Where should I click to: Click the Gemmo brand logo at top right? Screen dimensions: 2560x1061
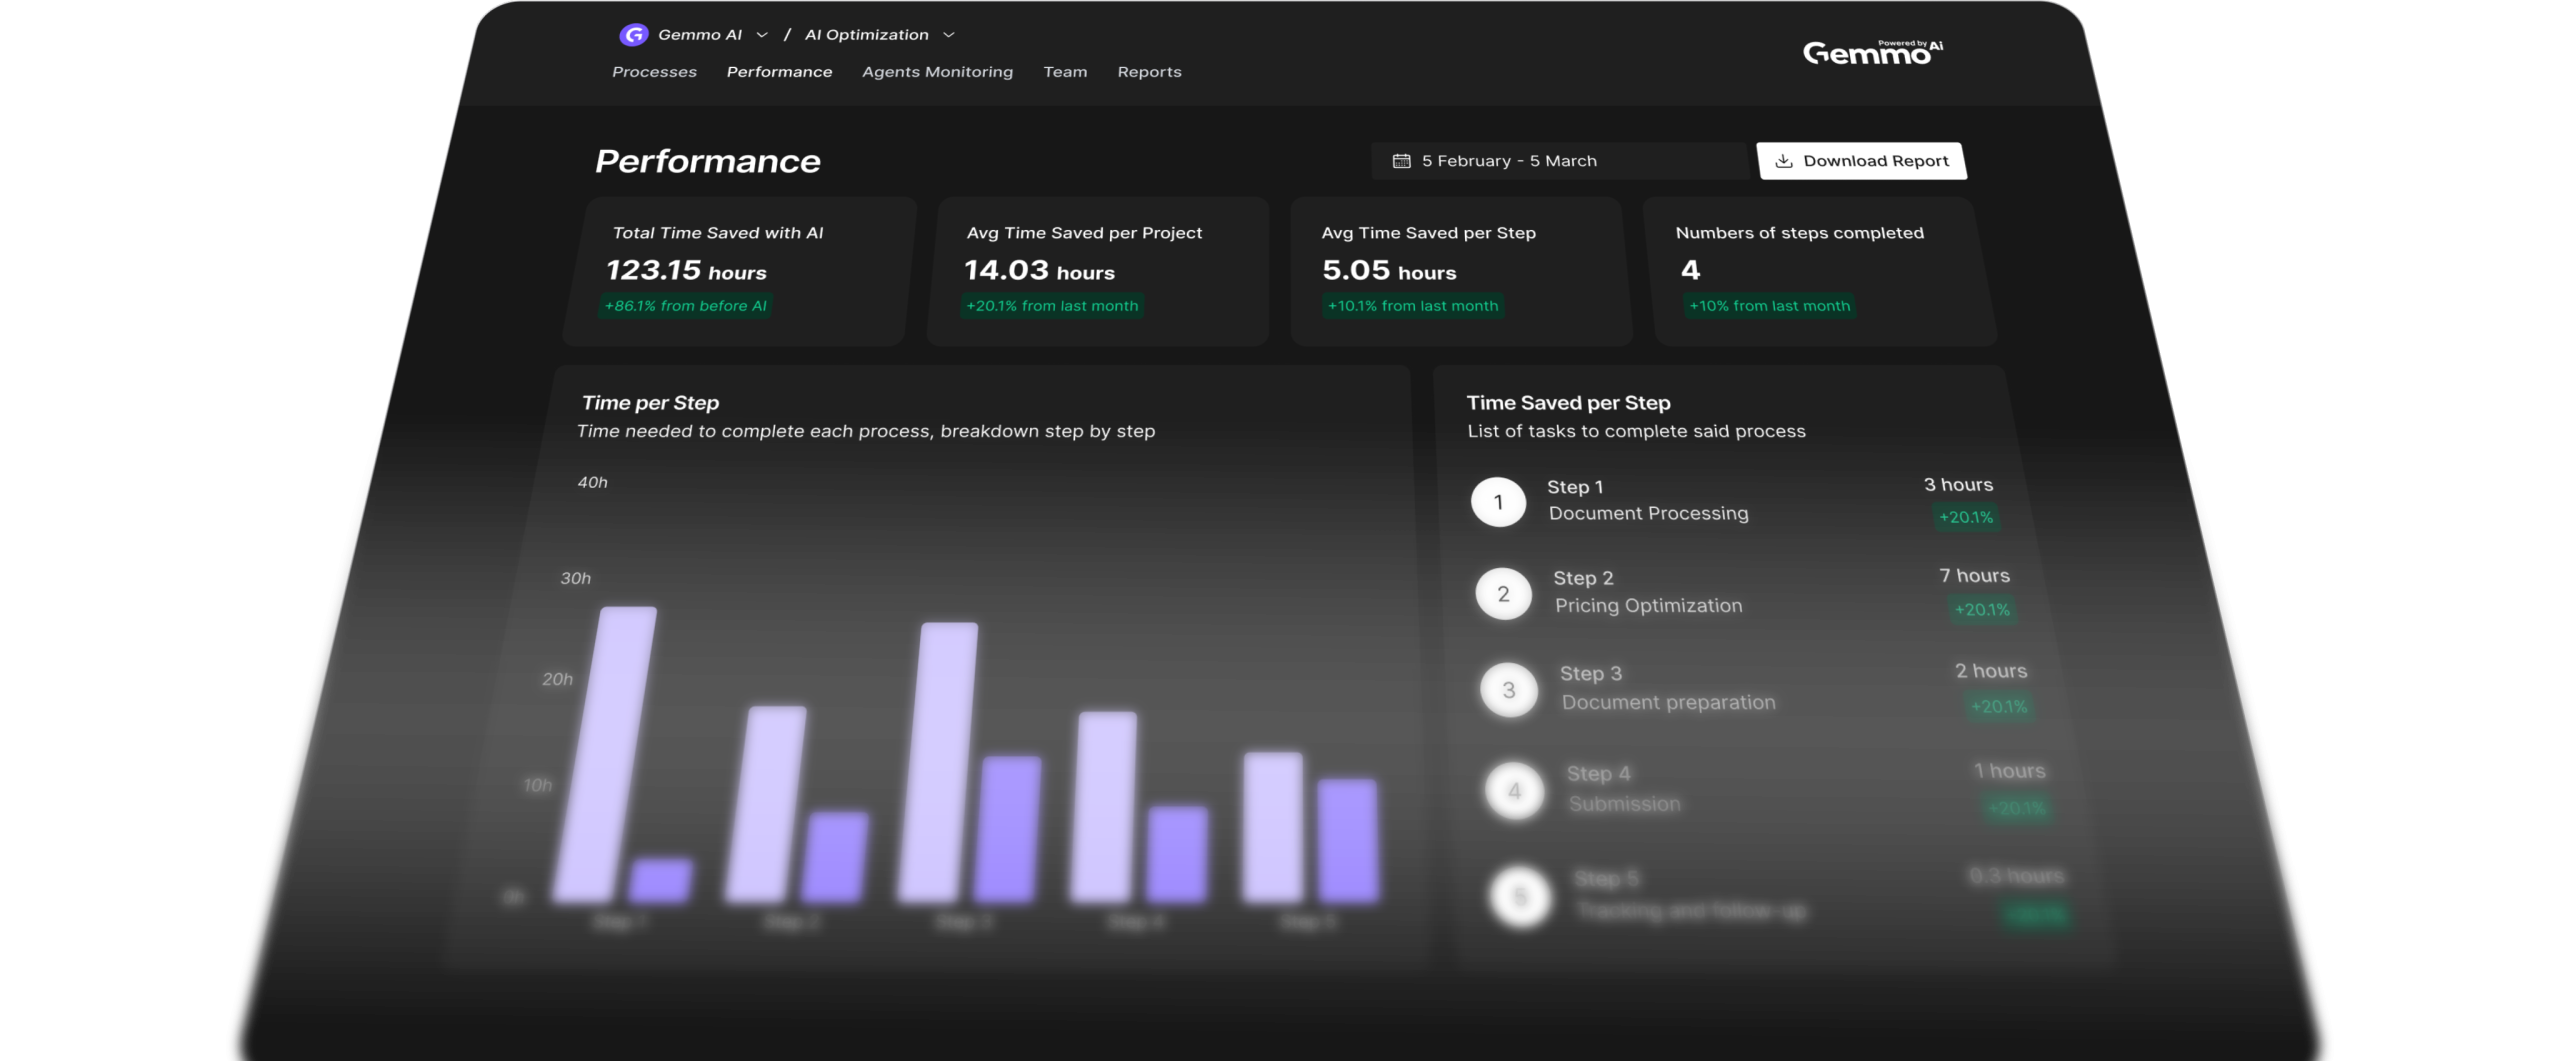click(x=1871, y=52)
